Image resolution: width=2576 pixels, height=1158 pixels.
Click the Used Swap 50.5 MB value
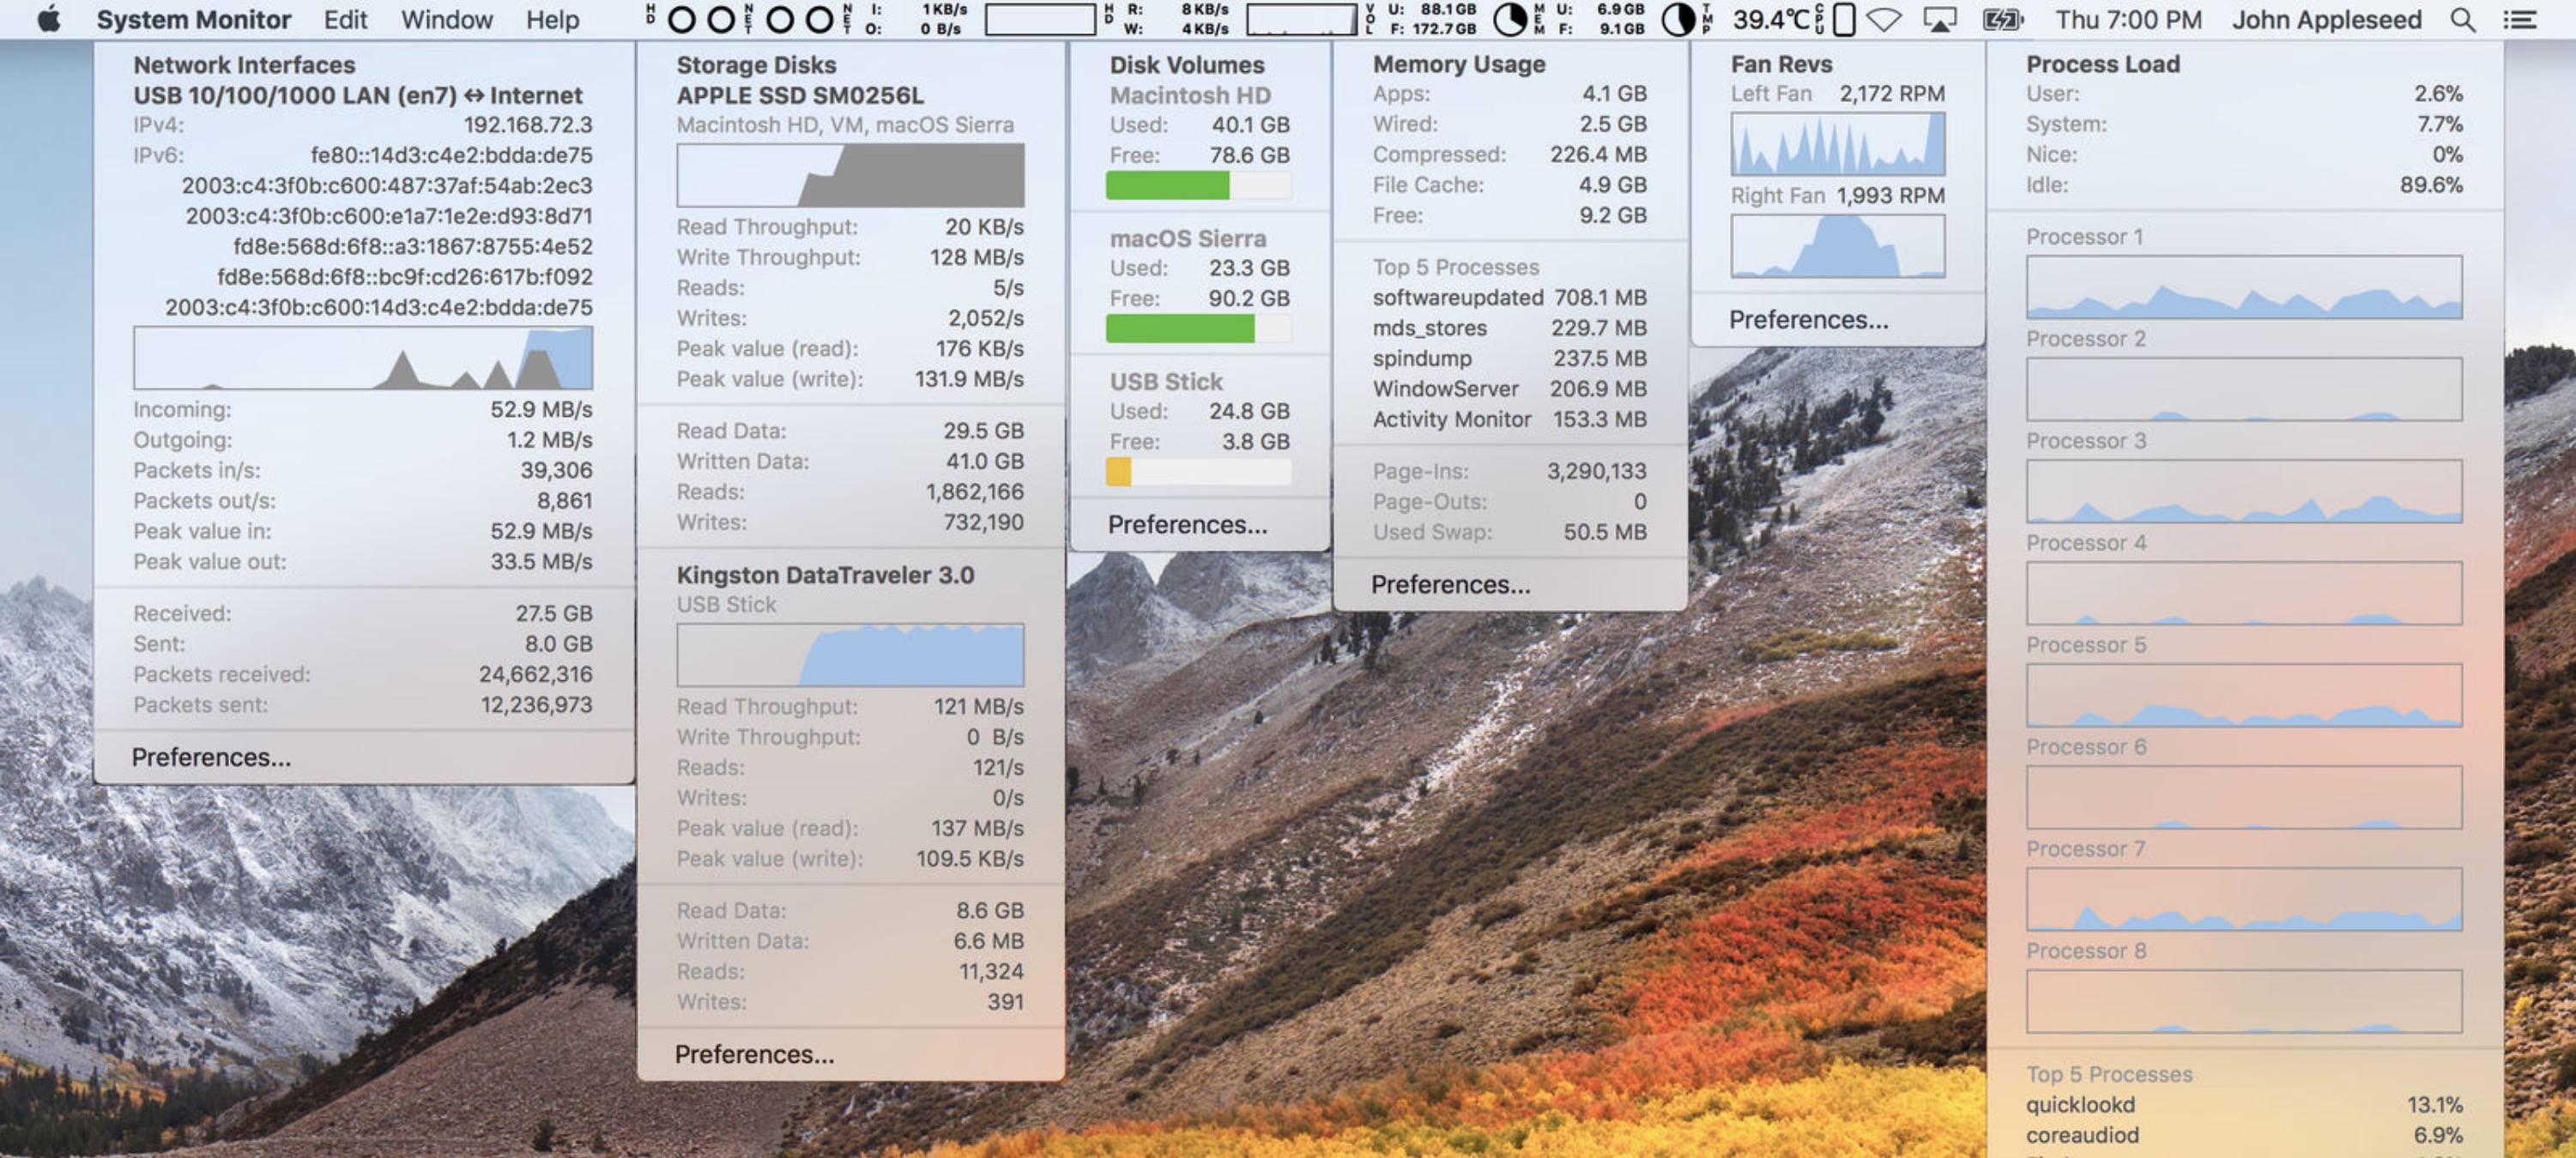[x=1604, y=532]
